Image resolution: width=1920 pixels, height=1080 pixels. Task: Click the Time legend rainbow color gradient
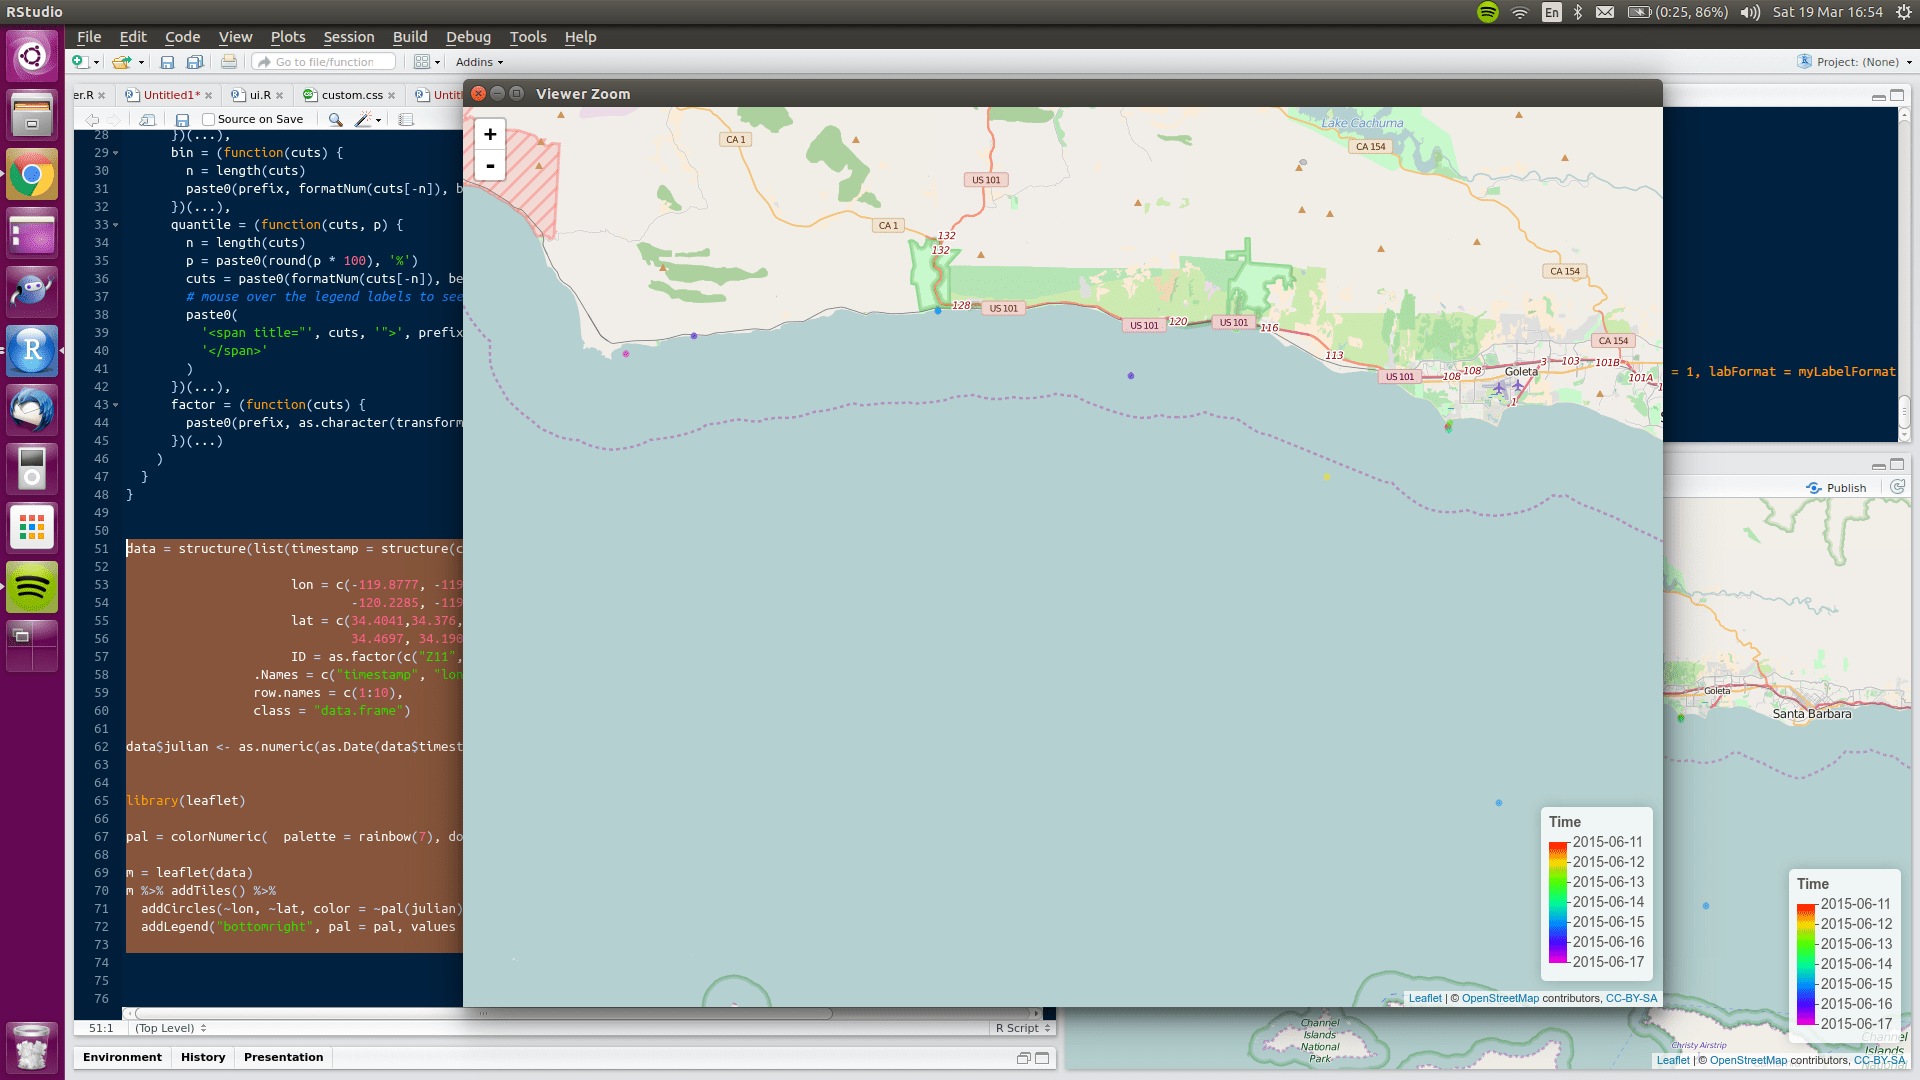pyautogui.click(x=1557, y=902)
